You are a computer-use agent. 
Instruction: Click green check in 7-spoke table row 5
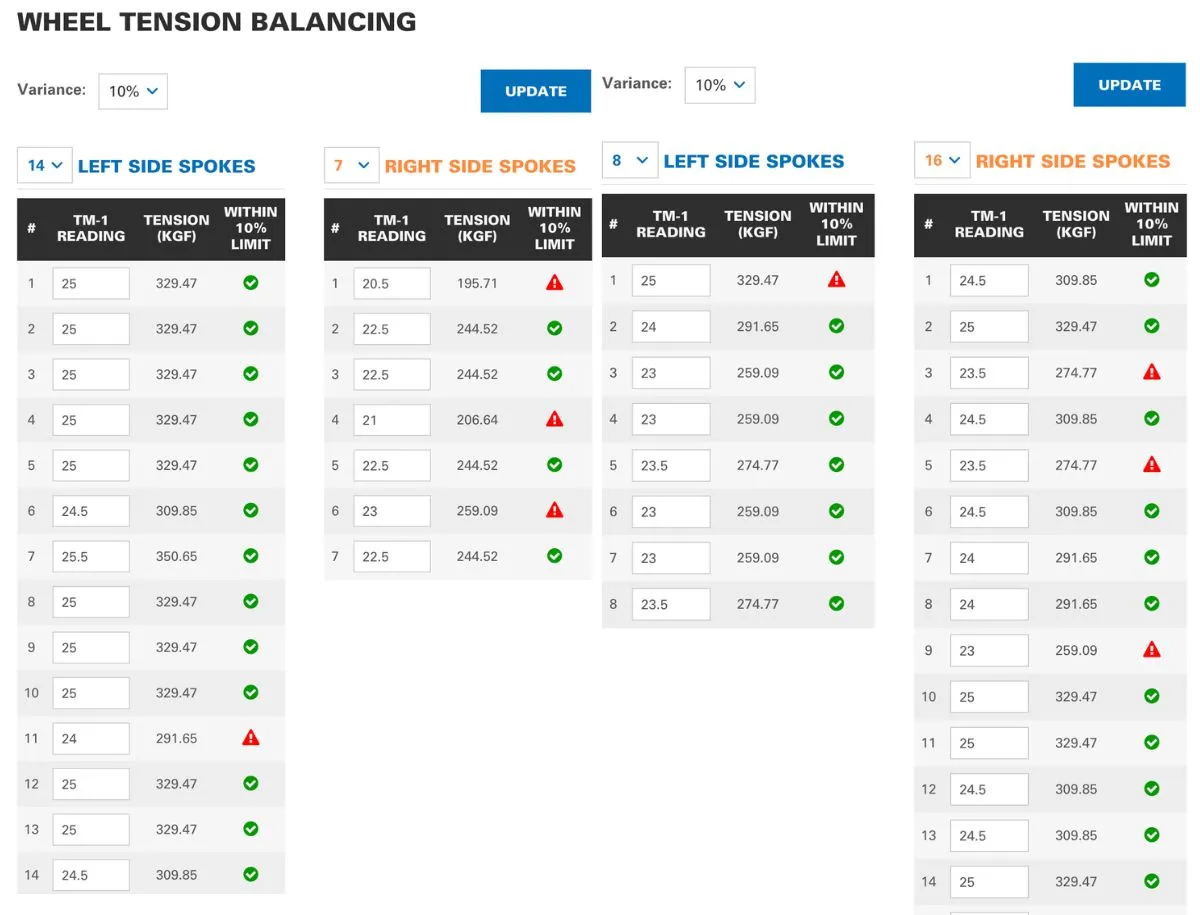[555, 465]
